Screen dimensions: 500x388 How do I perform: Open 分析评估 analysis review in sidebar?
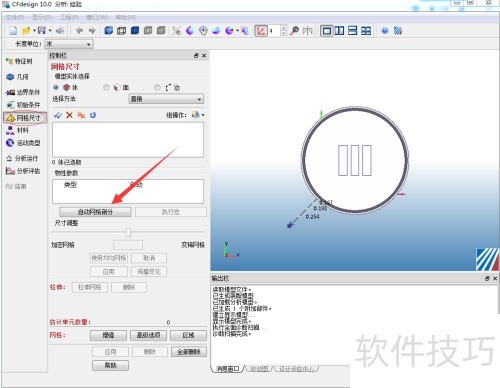click(x=23, y=171)
